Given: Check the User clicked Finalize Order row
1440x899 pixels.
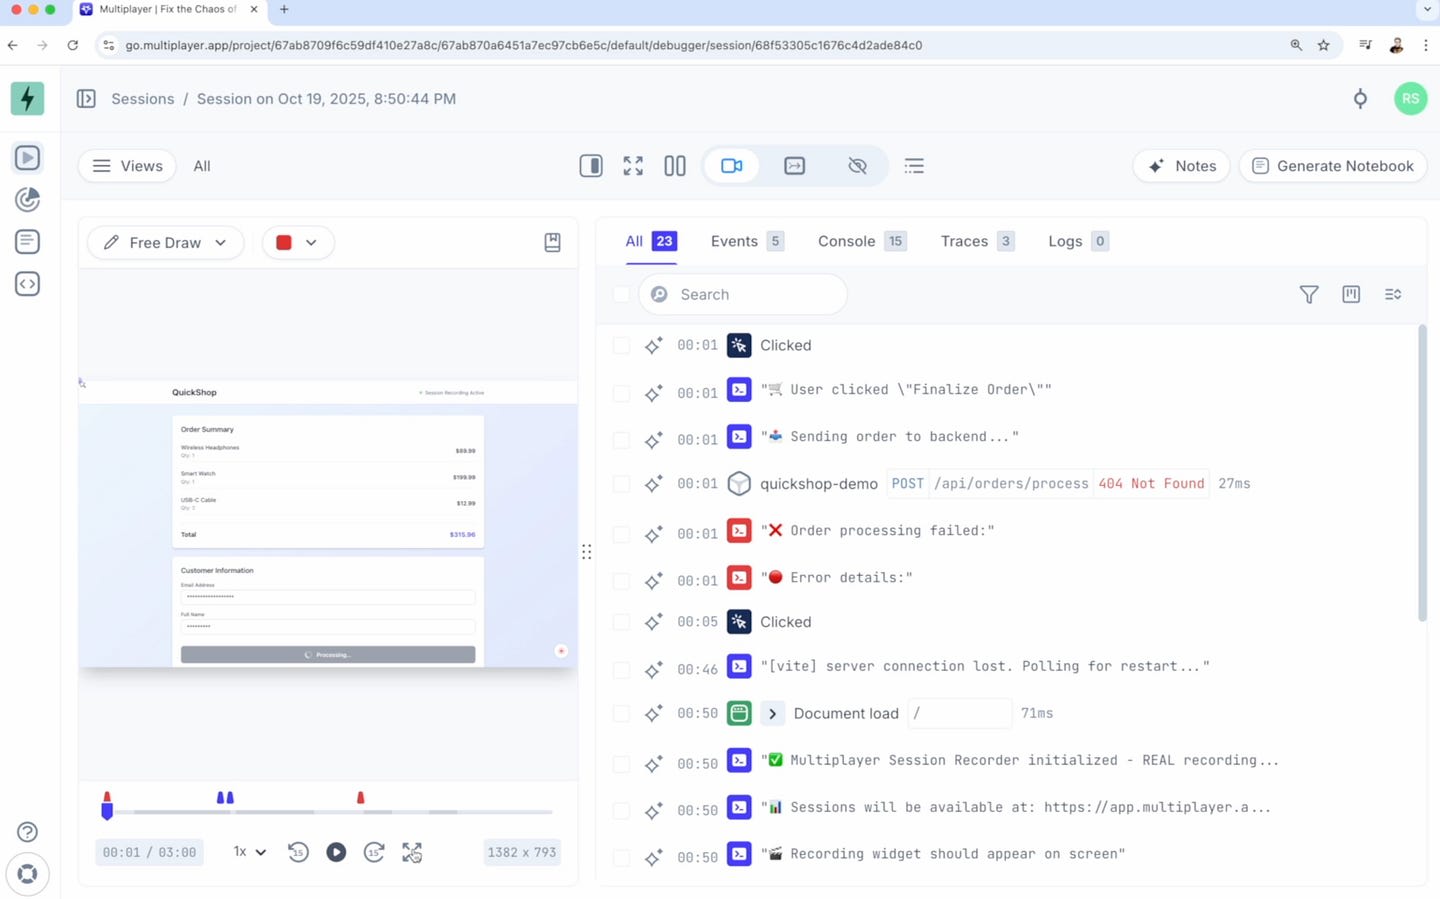Looking at the screenshot, I should tap(621, 393).
